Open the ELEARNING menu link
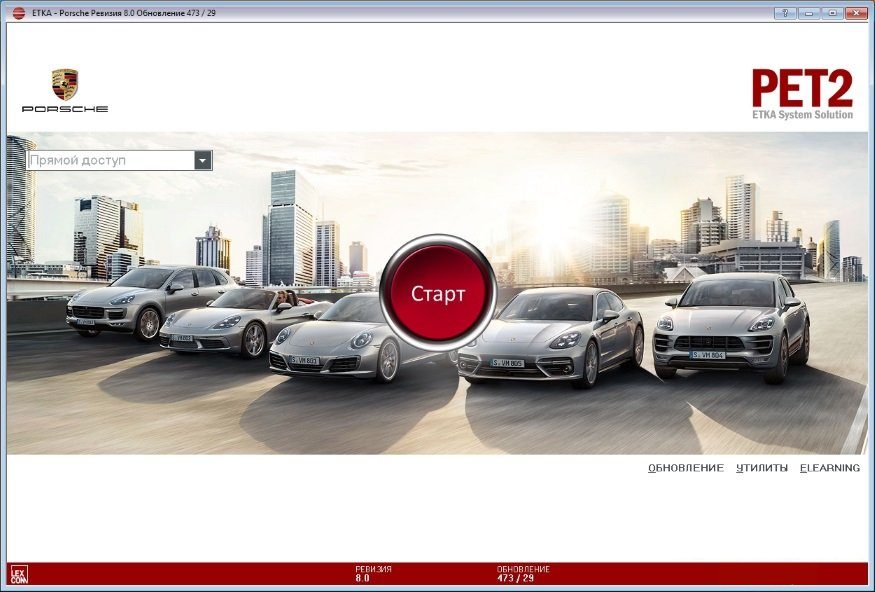Image resolution: width=875 pixels, height=592 pixels. (x=830, y=468)
